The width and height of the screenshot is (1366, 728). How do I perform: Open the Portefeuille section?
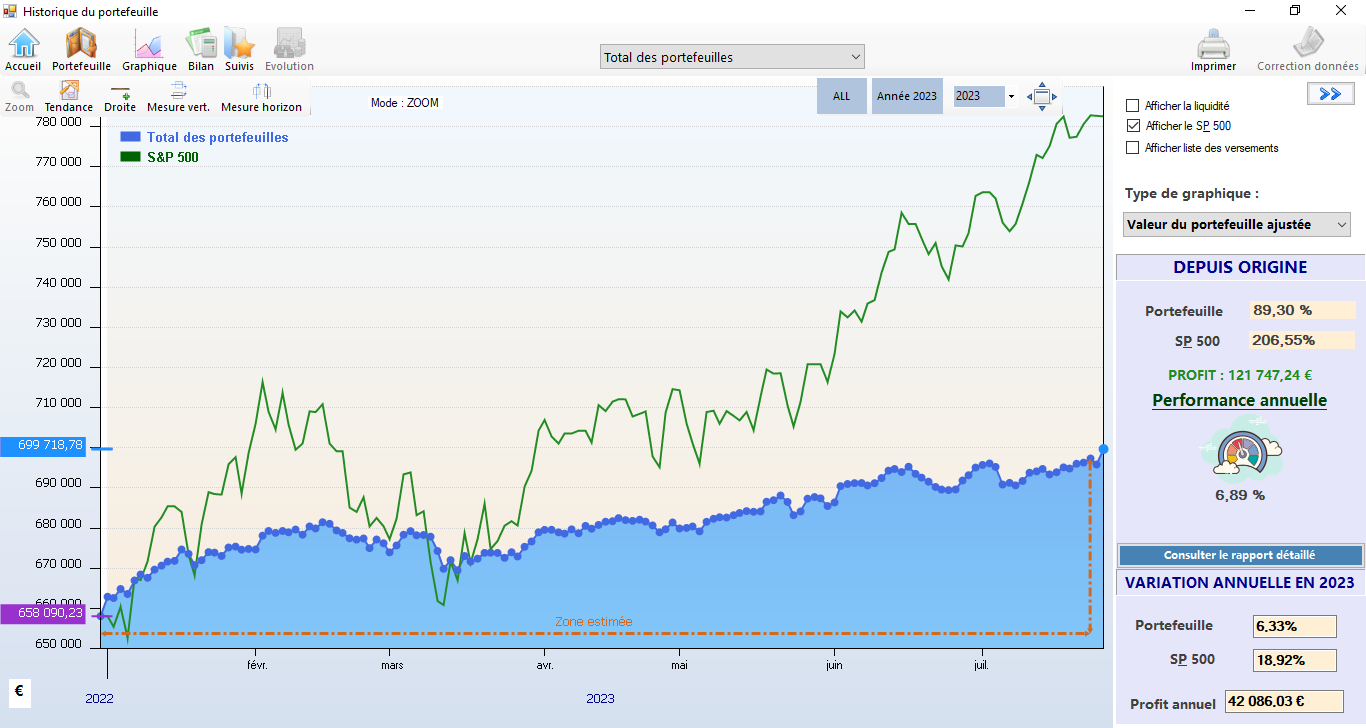[81, 49]
